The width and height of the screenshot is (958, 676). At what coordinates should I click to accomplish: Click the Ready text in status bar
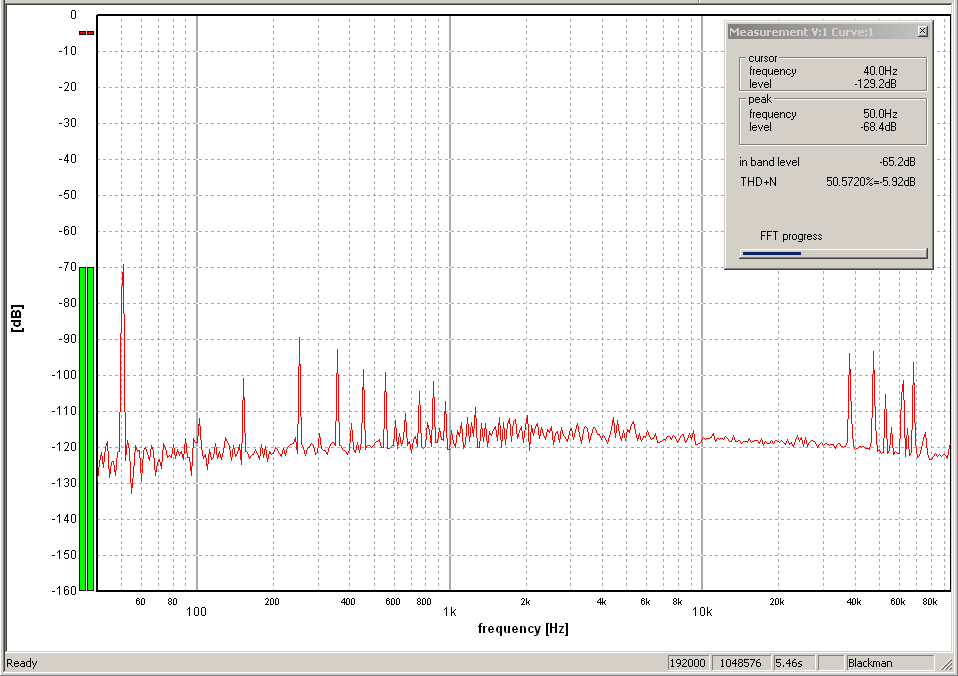[22, 663]
